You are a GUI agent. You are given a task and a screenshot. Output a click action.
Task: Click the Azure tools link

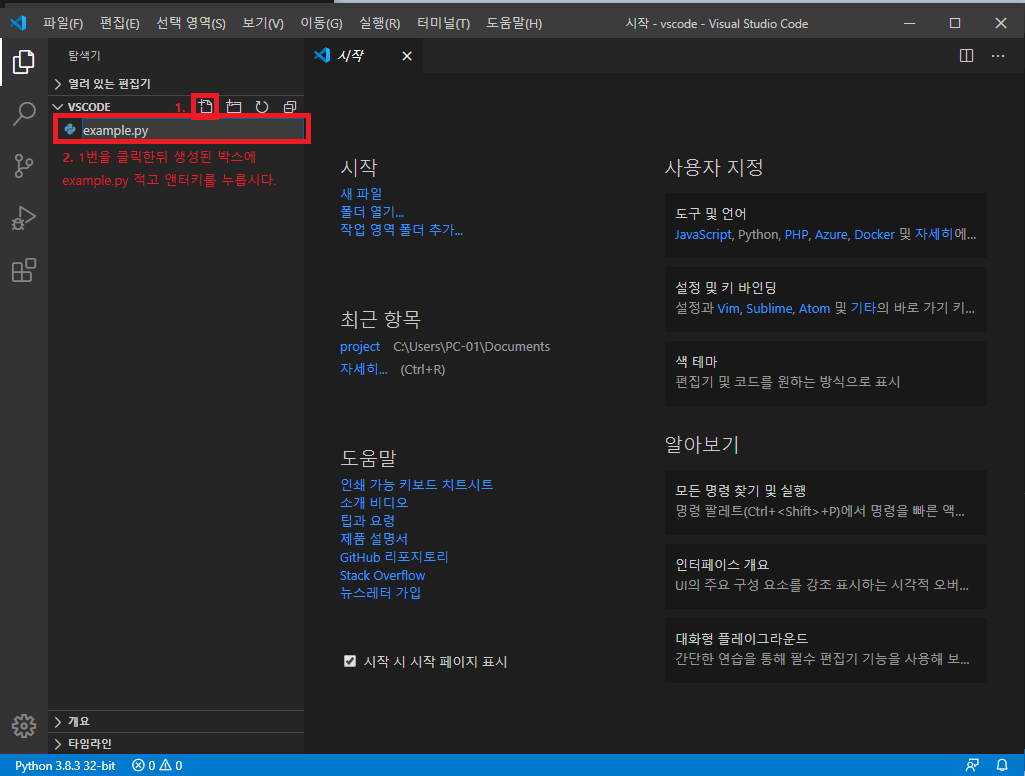coord(831,235)
